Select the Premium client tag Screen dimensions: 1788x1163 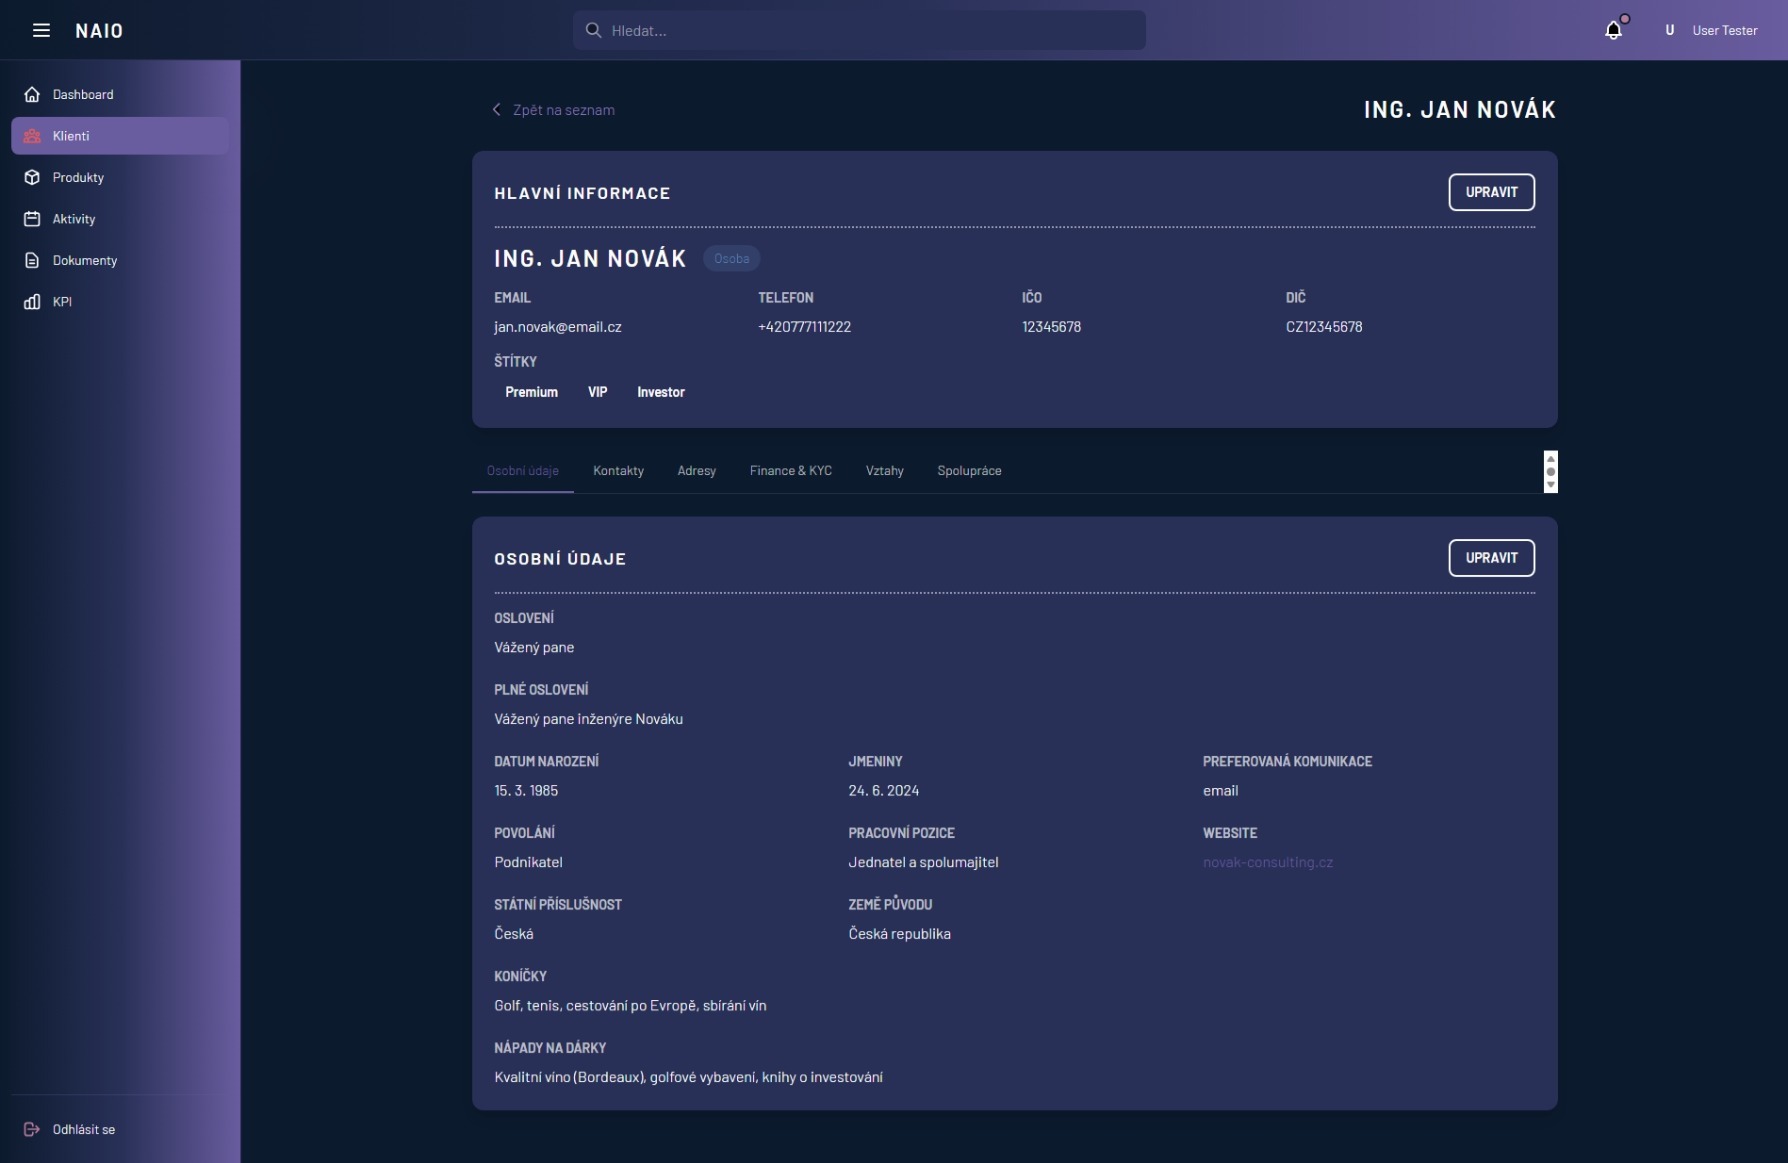click(x=531, y=392)
